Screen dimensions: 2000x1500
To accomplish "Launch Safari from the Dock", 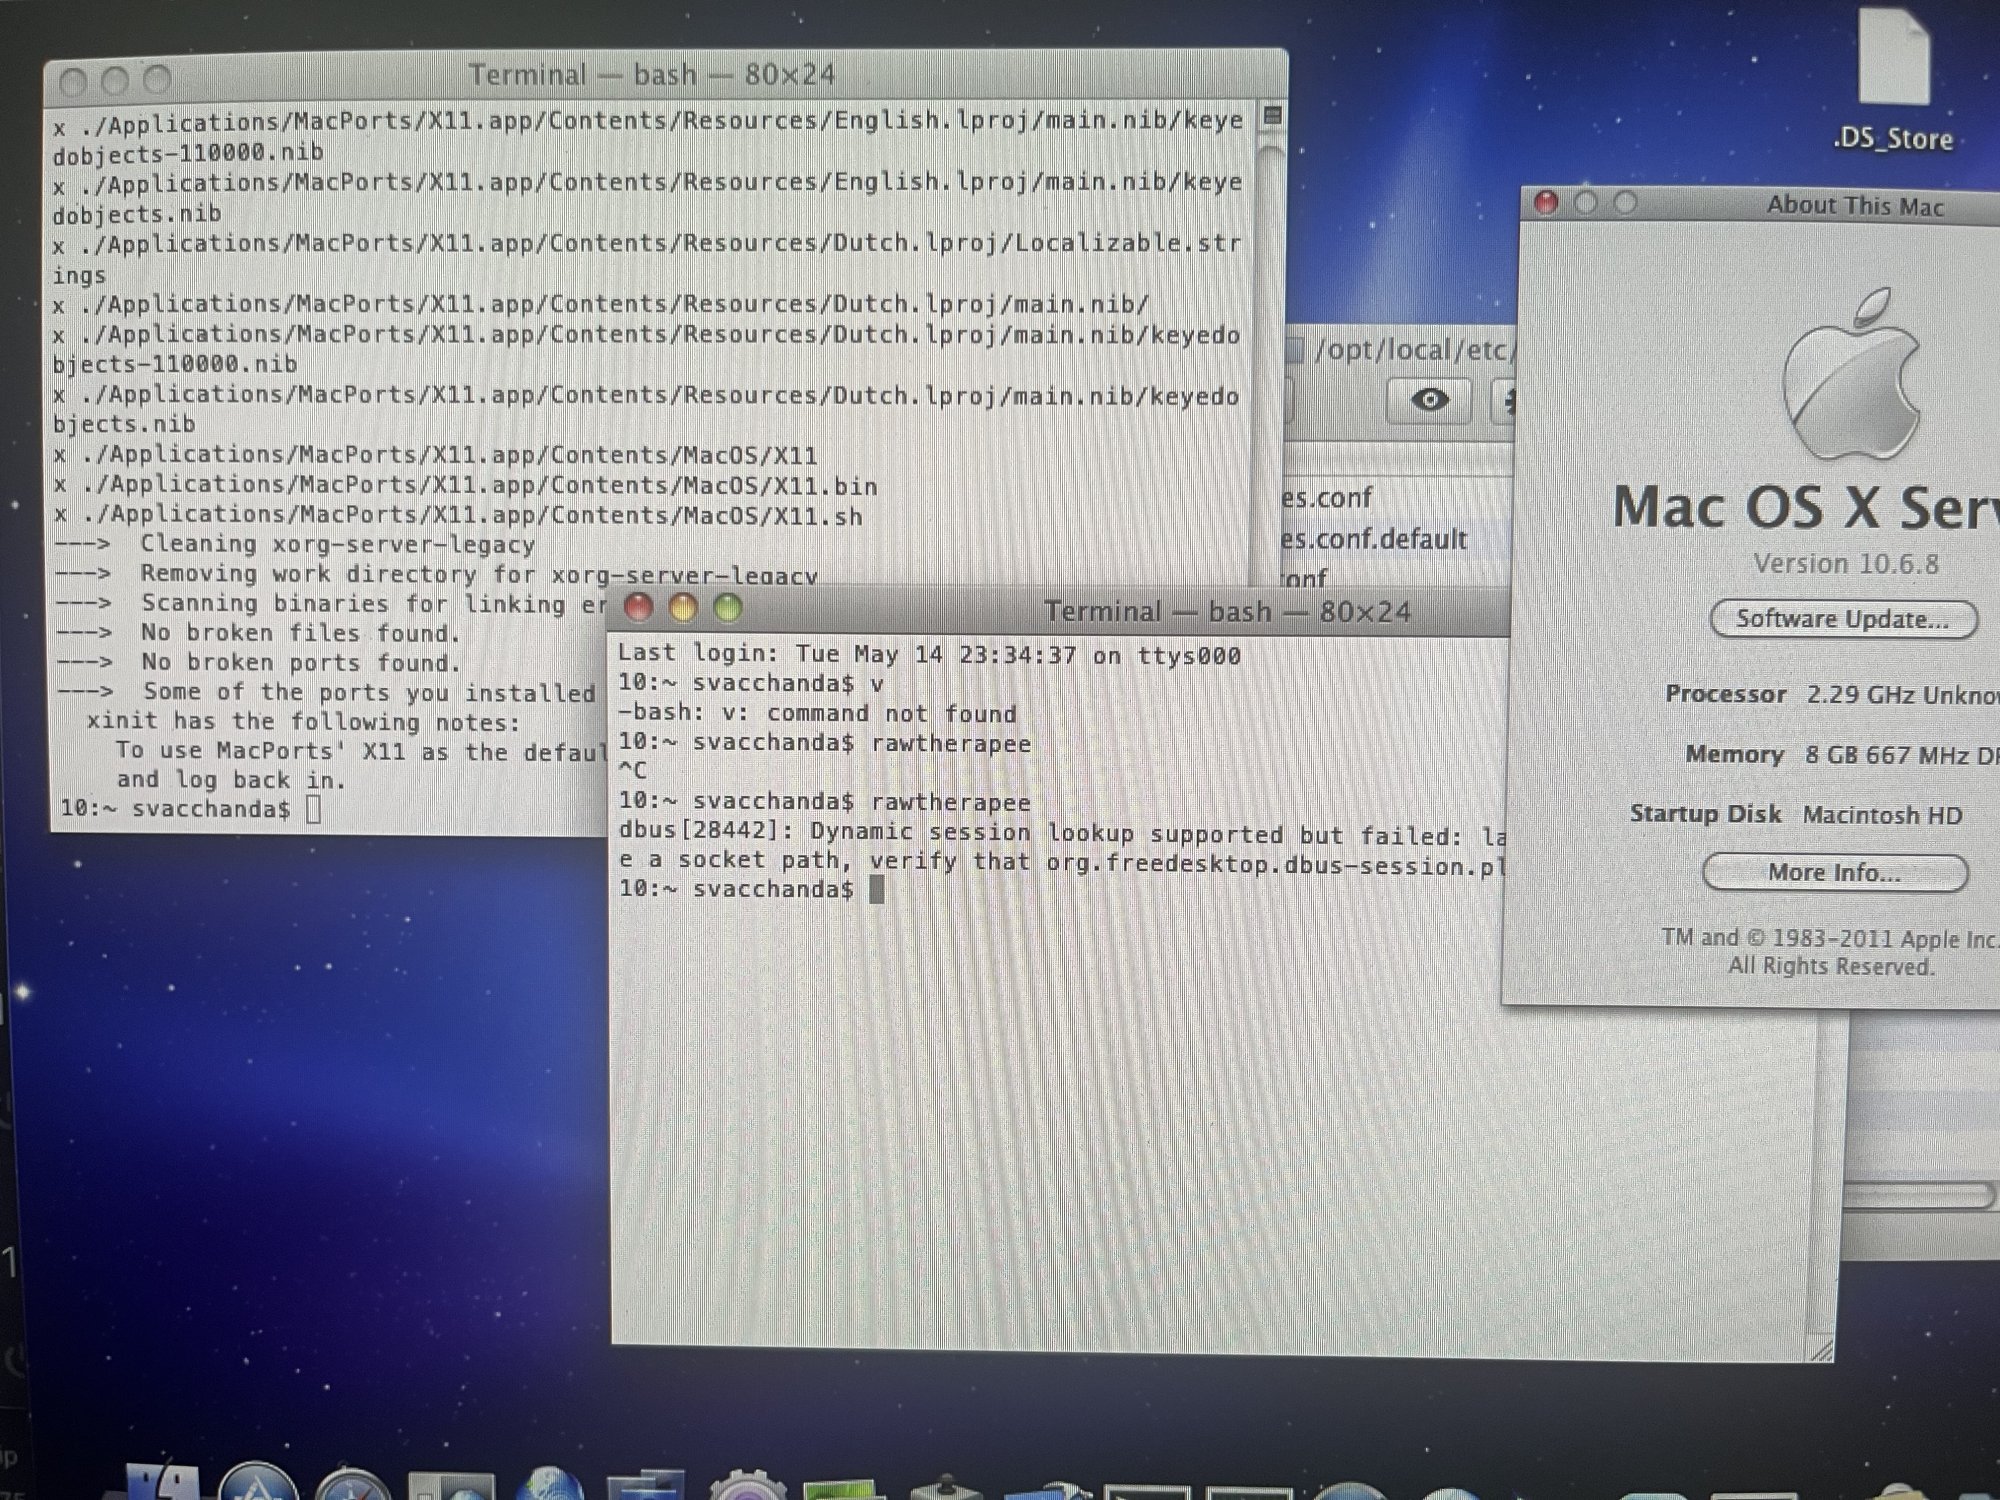I will click(352, 1487).
